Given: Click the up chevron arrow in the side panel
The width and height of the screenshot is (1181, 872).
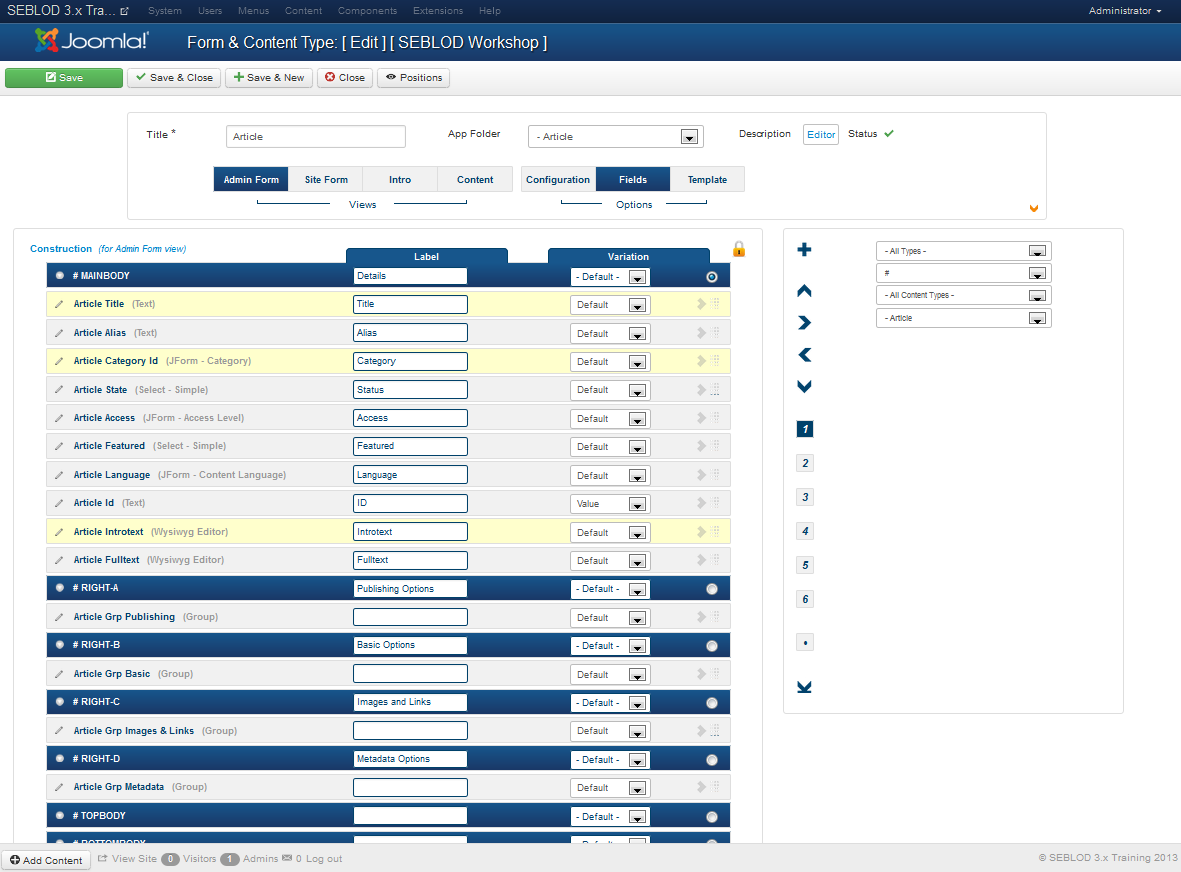Looking at the screenshot, I should click(x=804, y=291).
